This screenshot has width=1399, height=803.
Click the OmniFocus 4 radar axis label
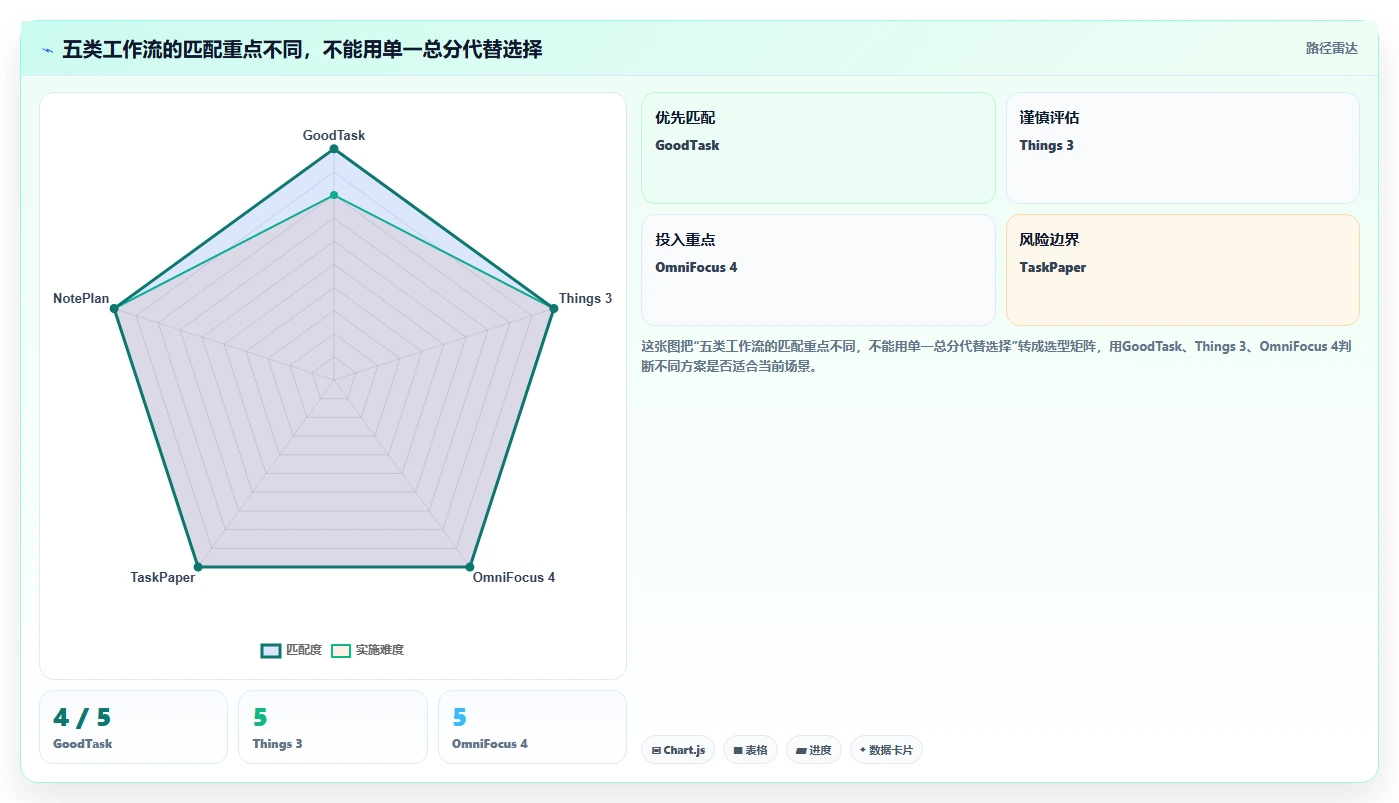[x=514, y=577]
